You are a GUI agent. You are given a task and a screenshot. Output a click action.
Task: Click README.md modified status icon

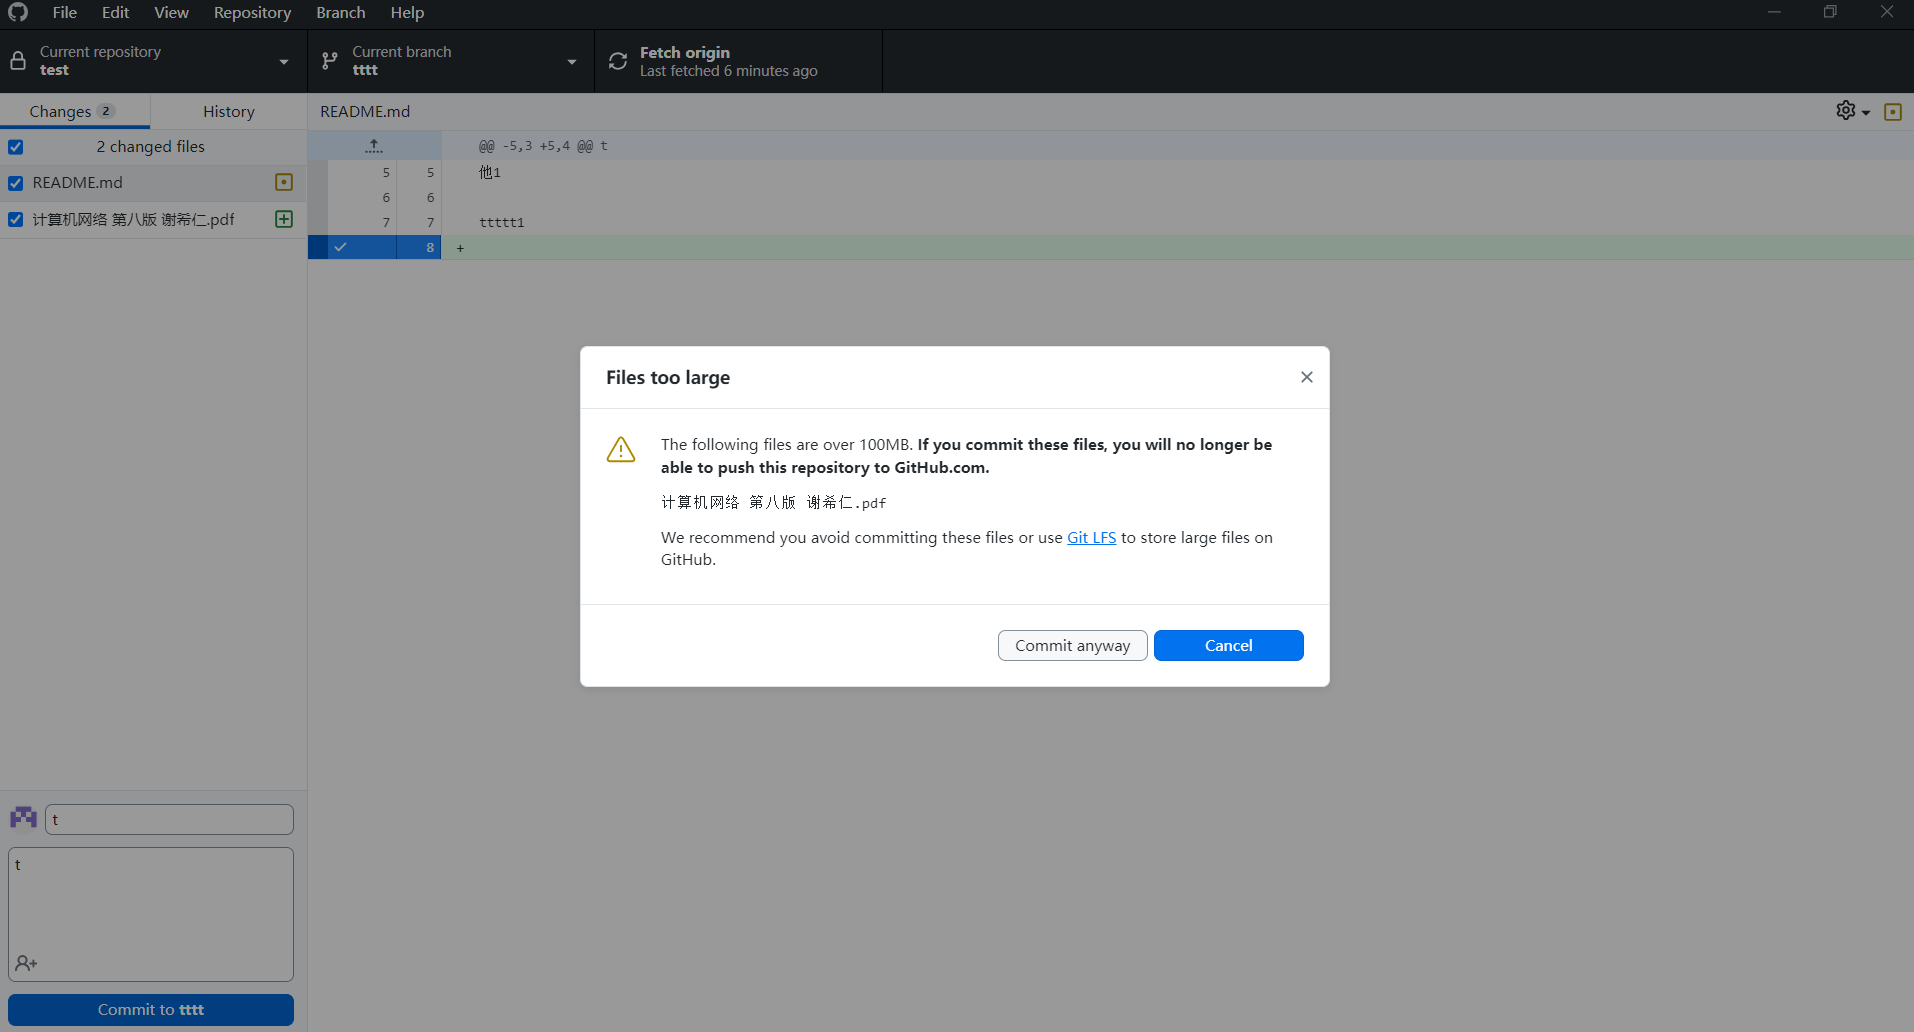(284, 182)
